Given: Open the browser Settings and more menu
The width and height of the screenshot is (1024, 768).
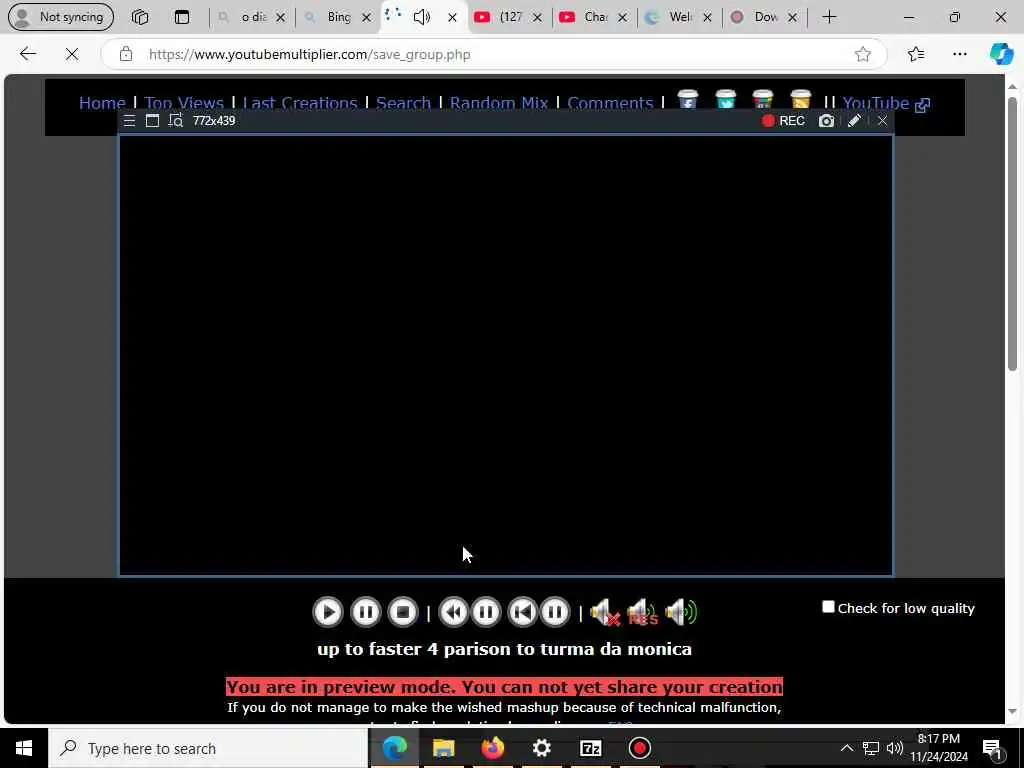Looking at the screenshot, I should click(959, 54).
